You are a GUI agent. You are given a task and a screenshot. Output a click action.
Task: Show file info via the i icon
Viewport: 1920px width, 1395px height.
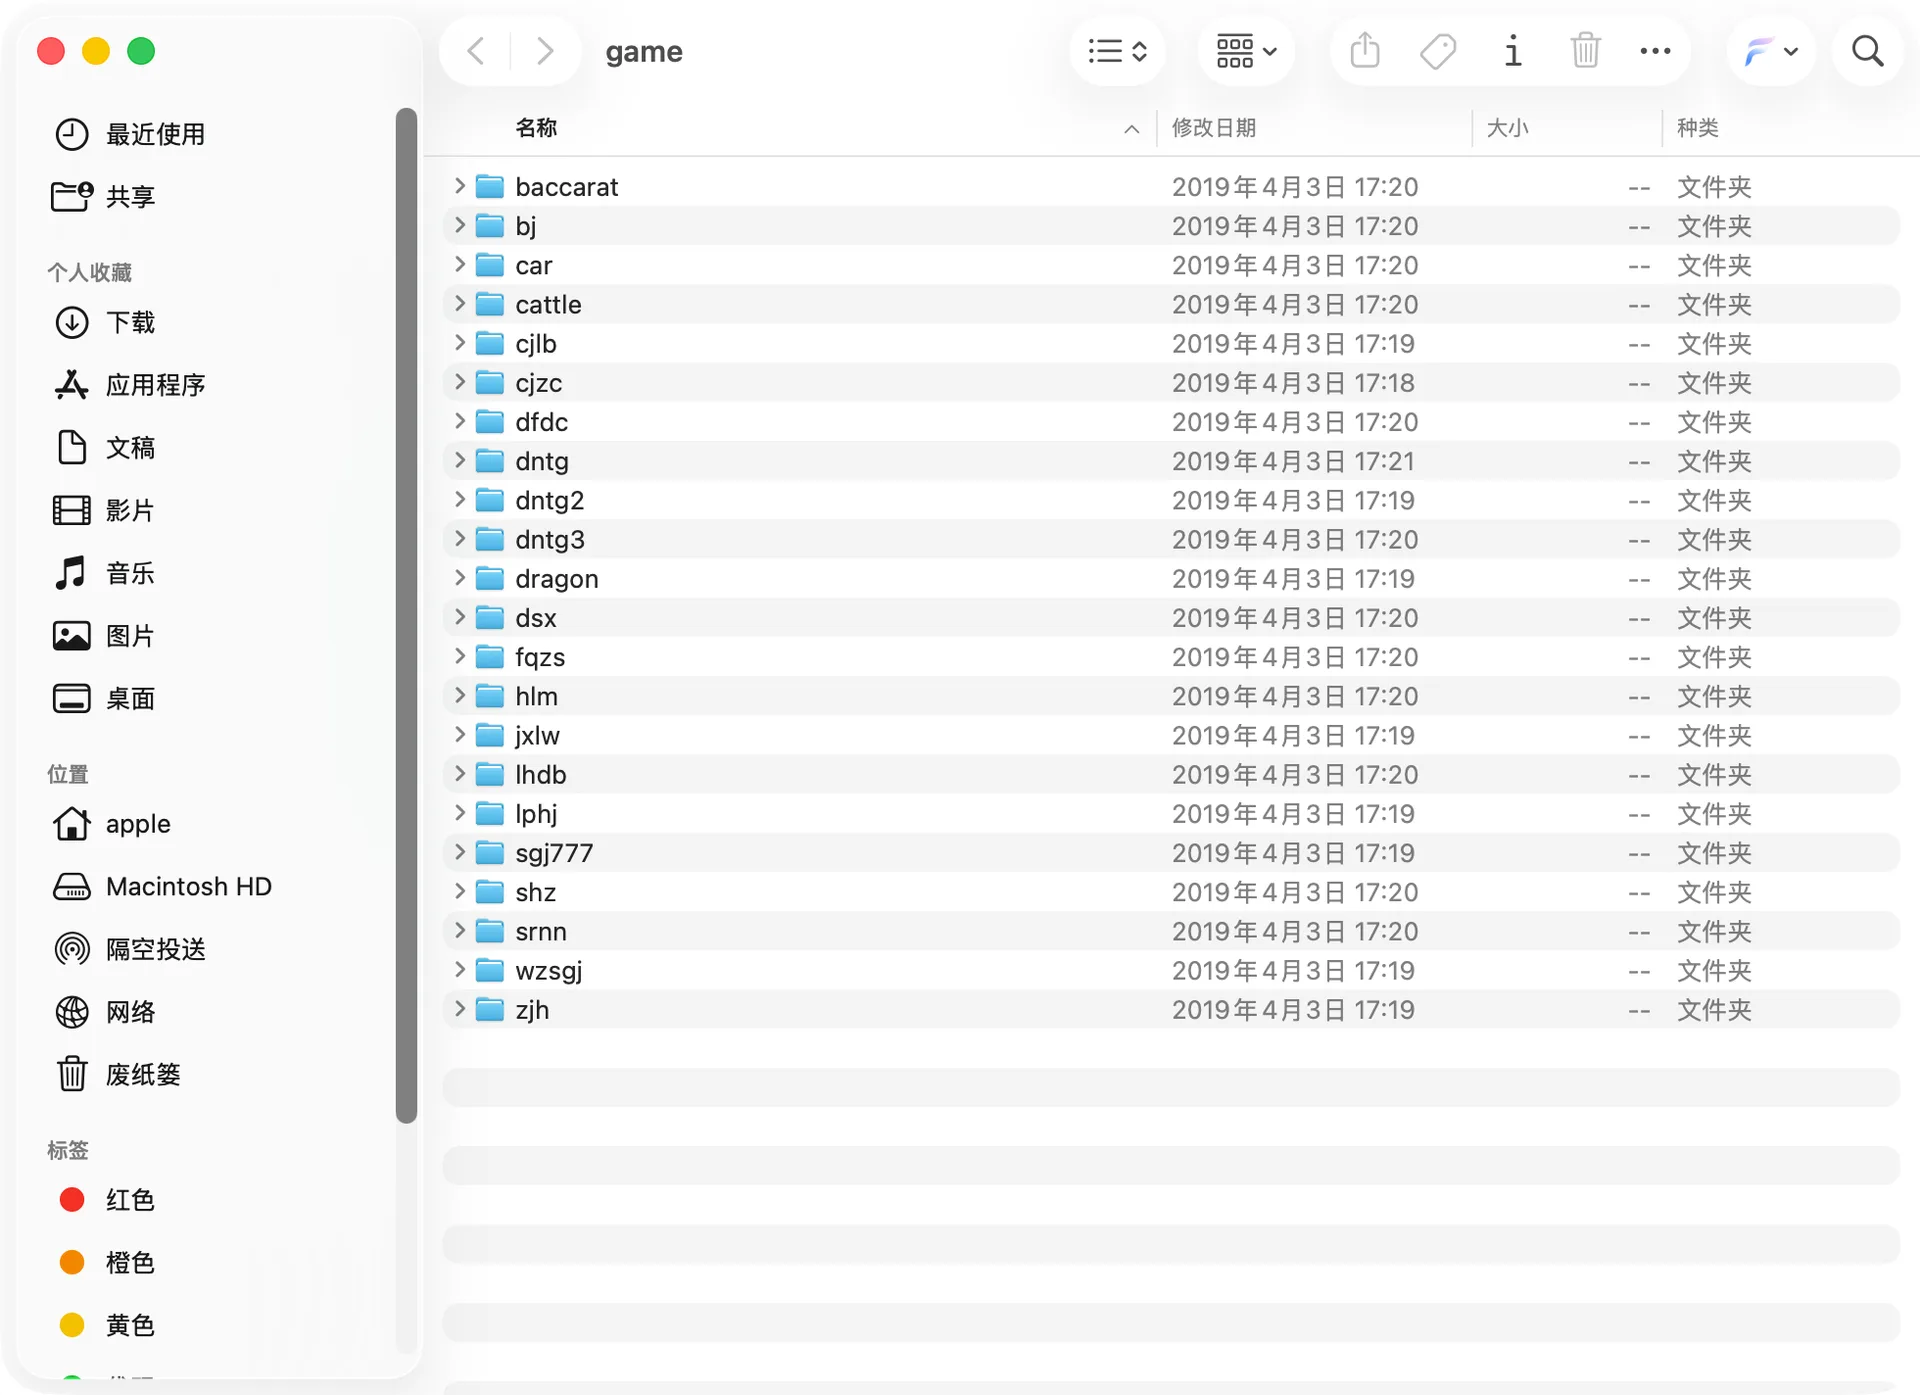click(1513, 51)
